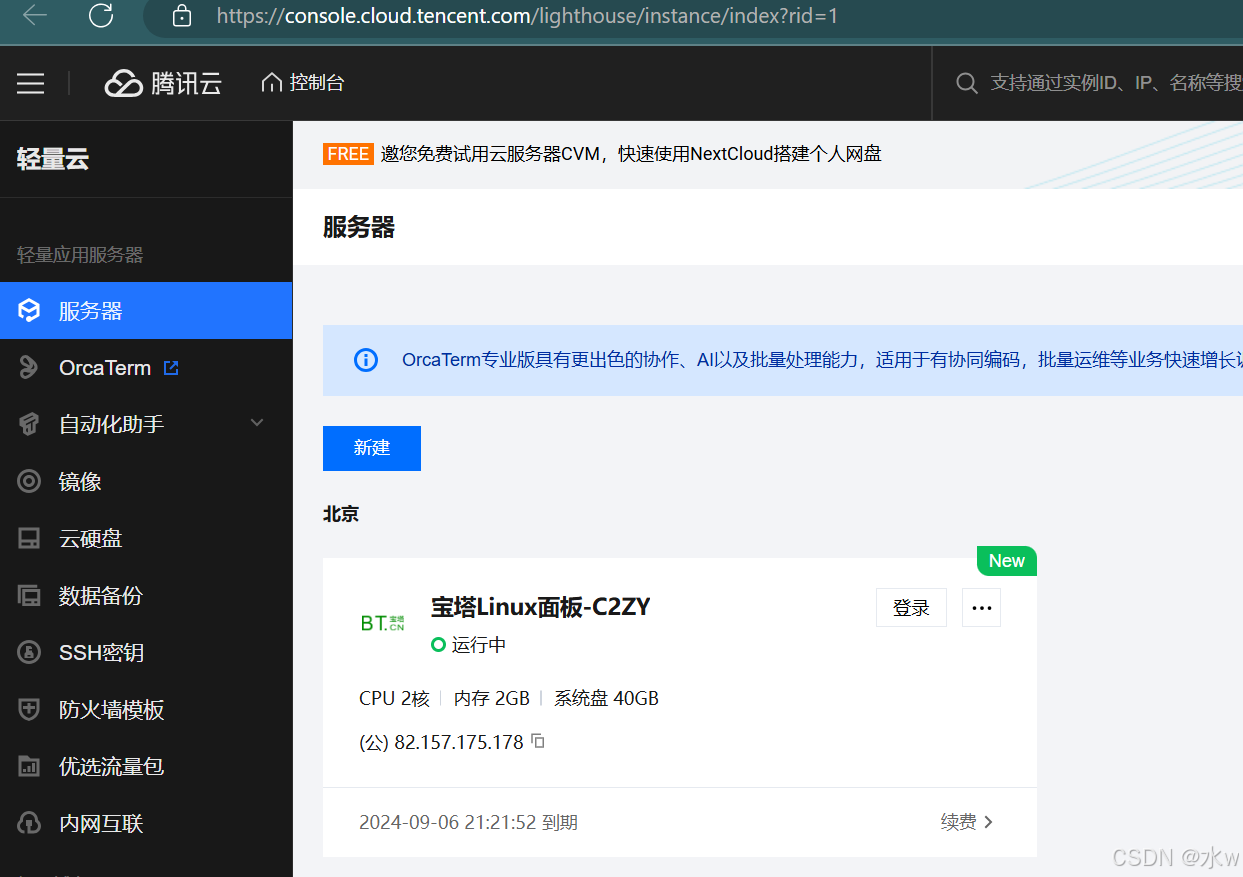Click the SSH密钥 sidebar icon
Image resolution: width=1243 pixels, height=877 pixels.
[29, 653]
